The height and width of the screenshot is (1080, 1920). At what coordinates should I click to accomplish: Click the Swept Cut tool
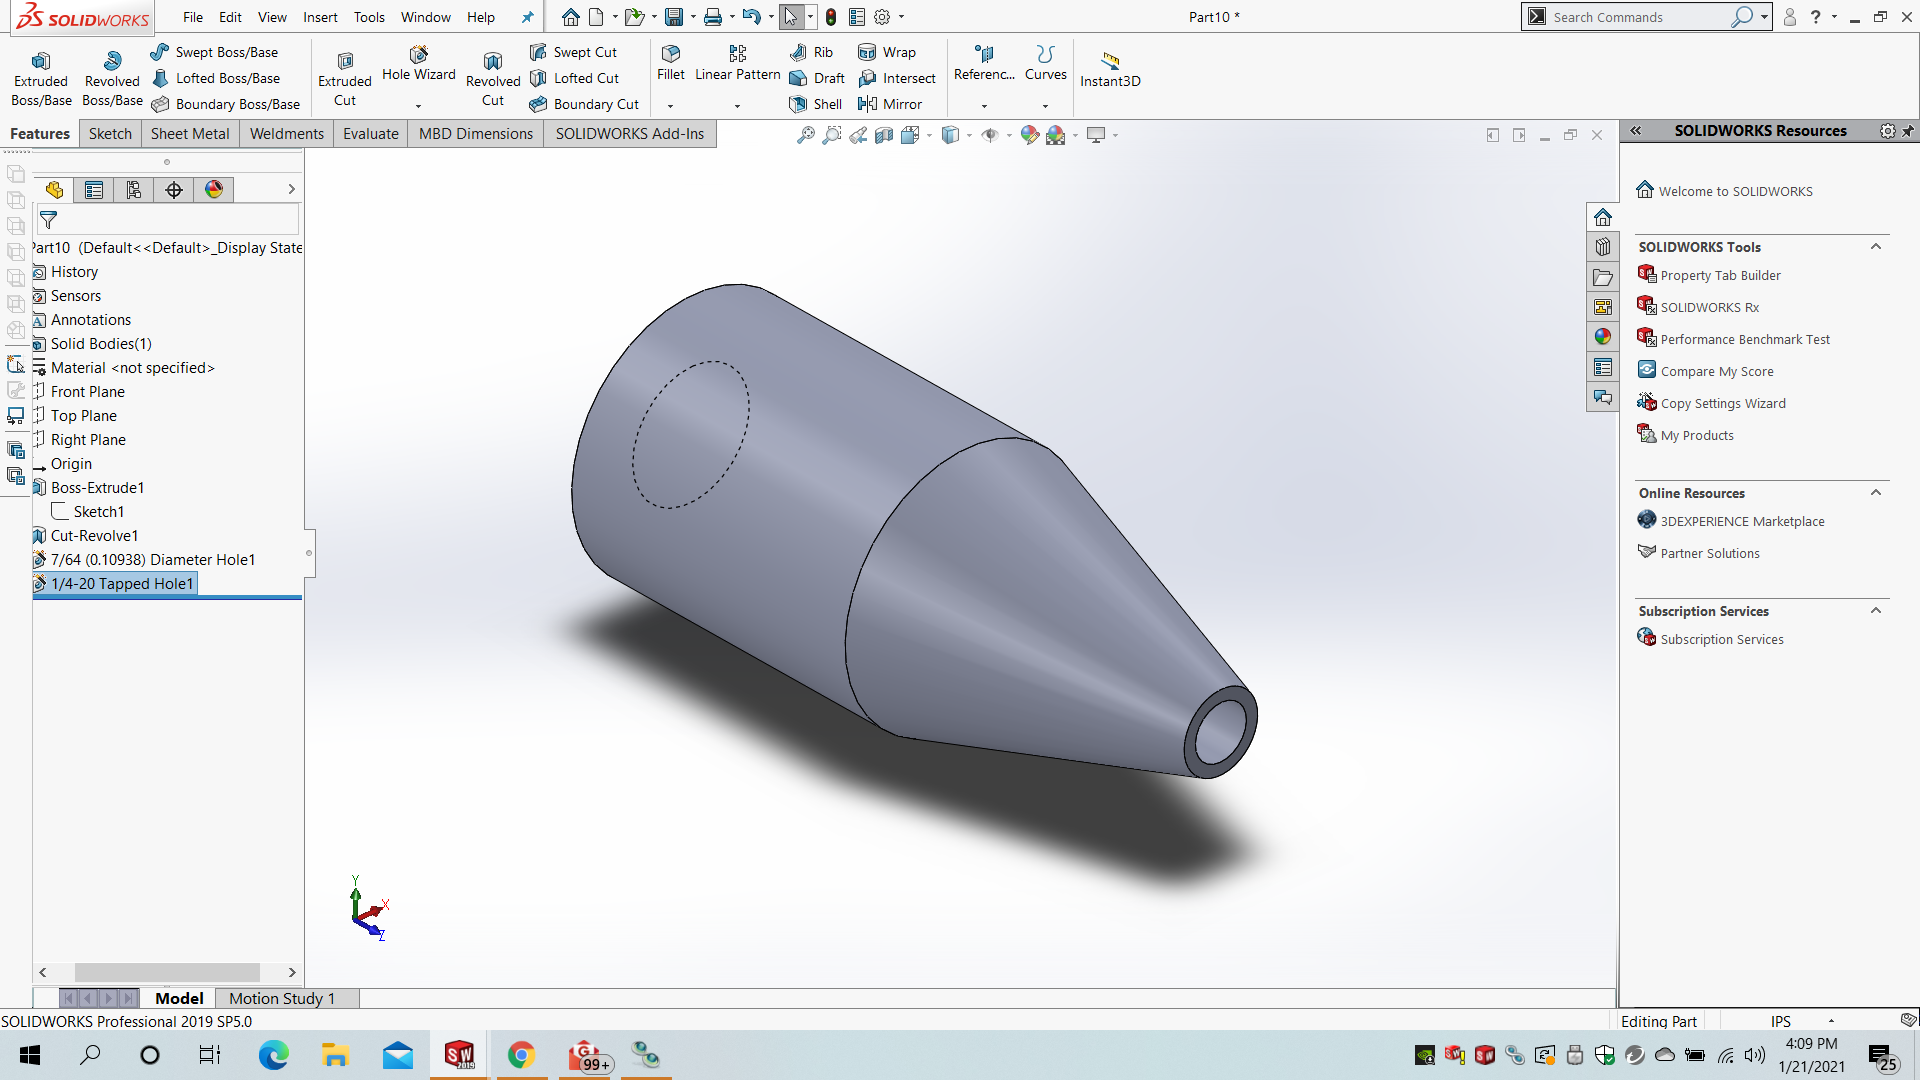point(573,52)
